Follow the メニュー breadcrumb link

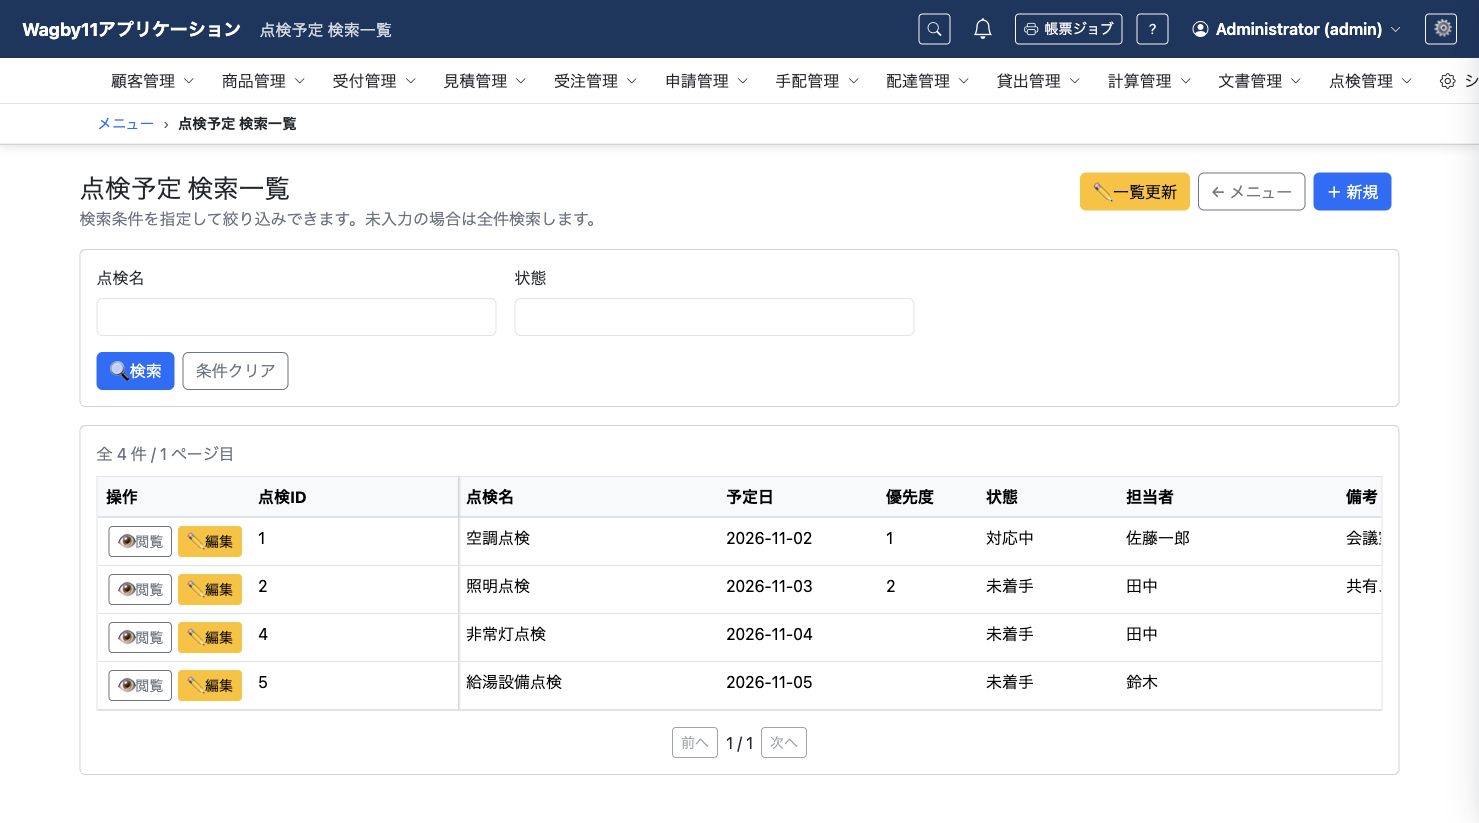[x=125, y=124]
